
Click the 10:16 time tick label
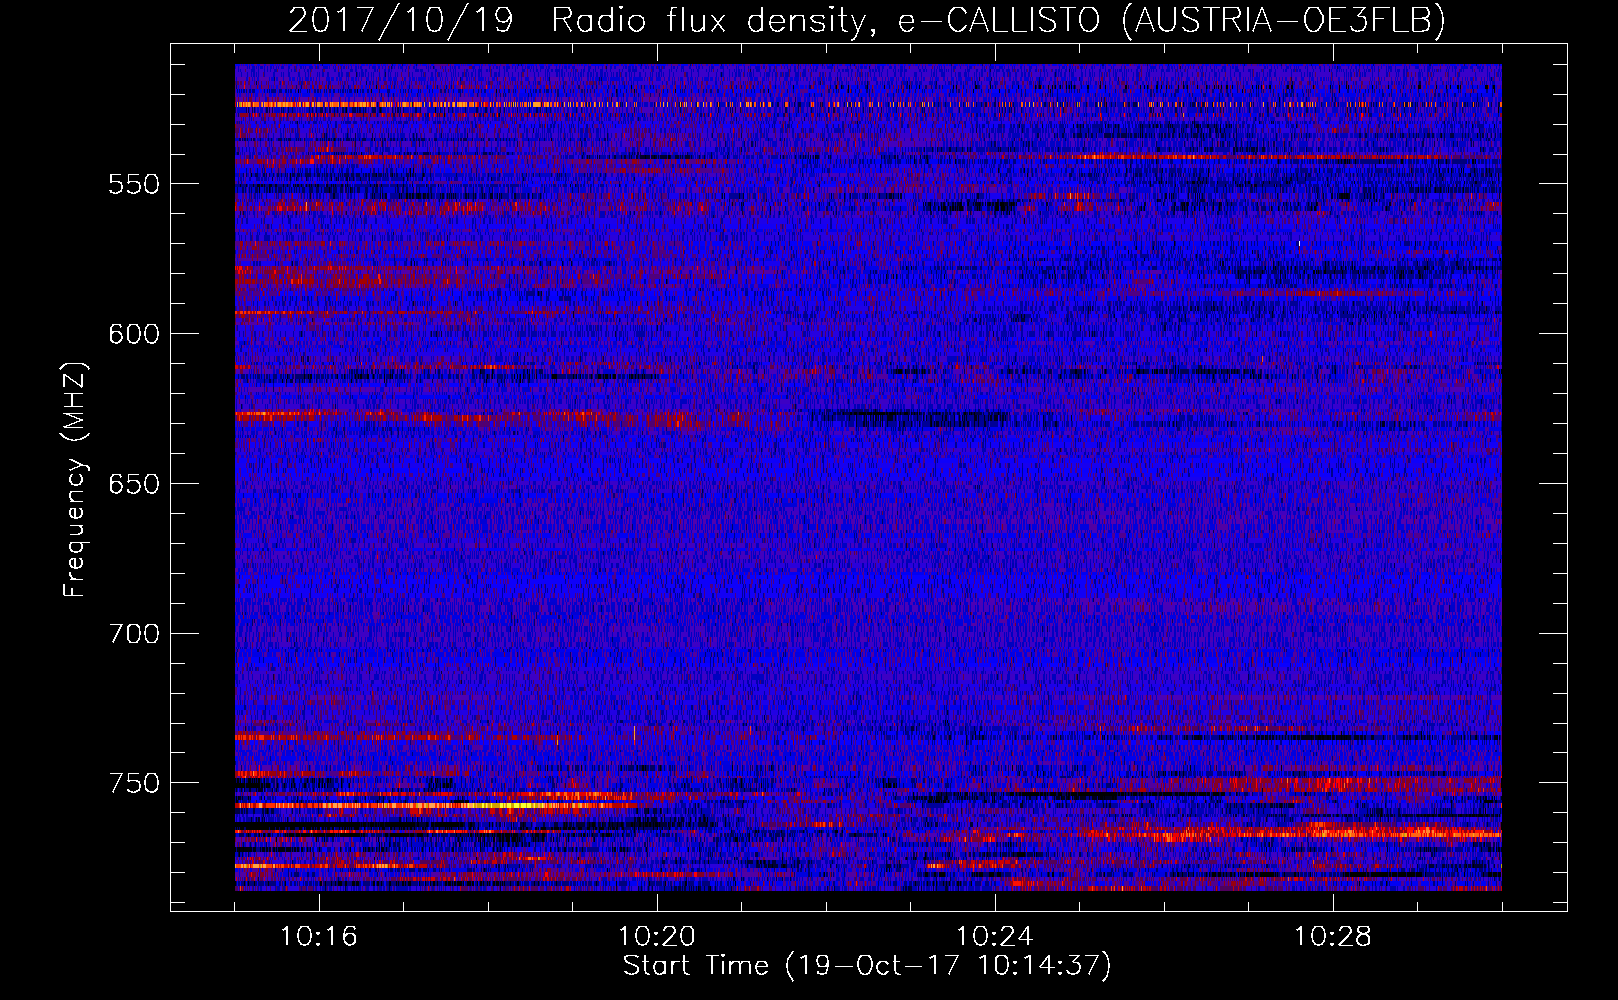point(319,937)
